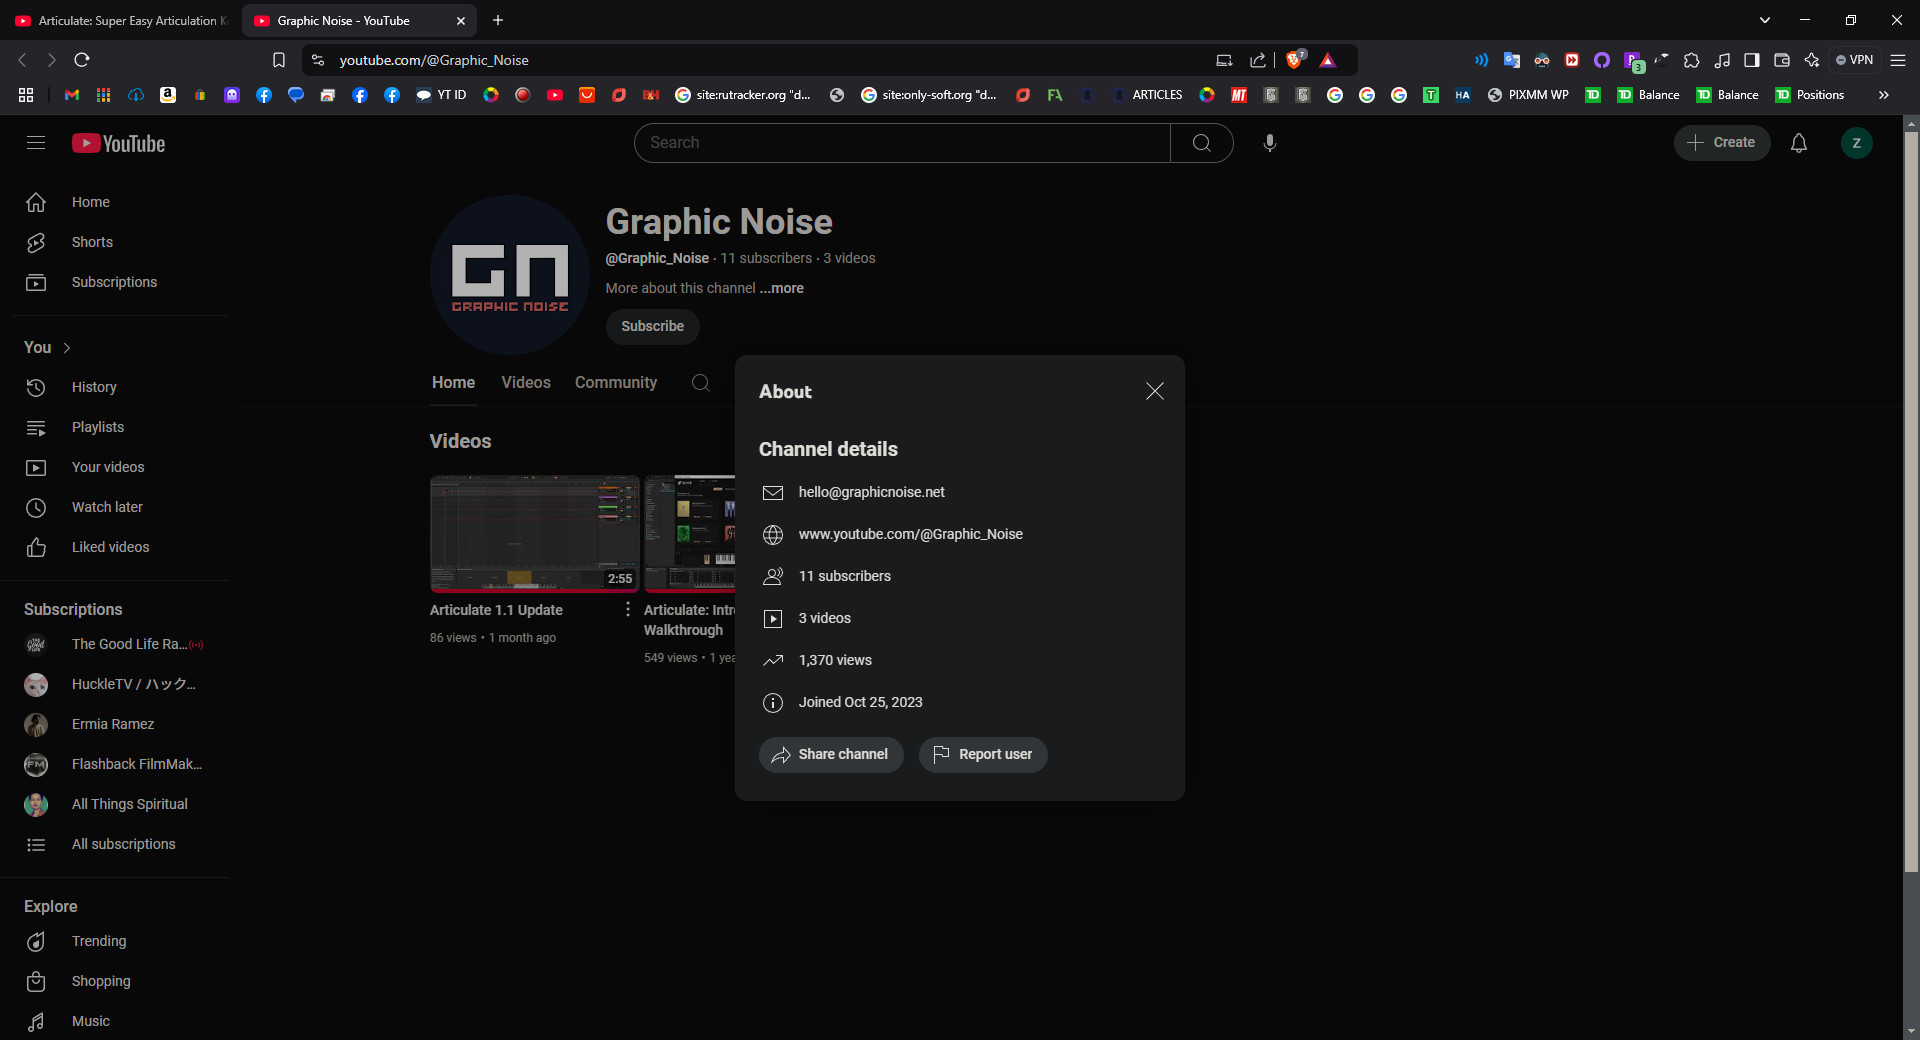Screen dimensions: 1920x1040
Task: Open more options for Articulate 1.1 Update
Action: pos(628,609)
